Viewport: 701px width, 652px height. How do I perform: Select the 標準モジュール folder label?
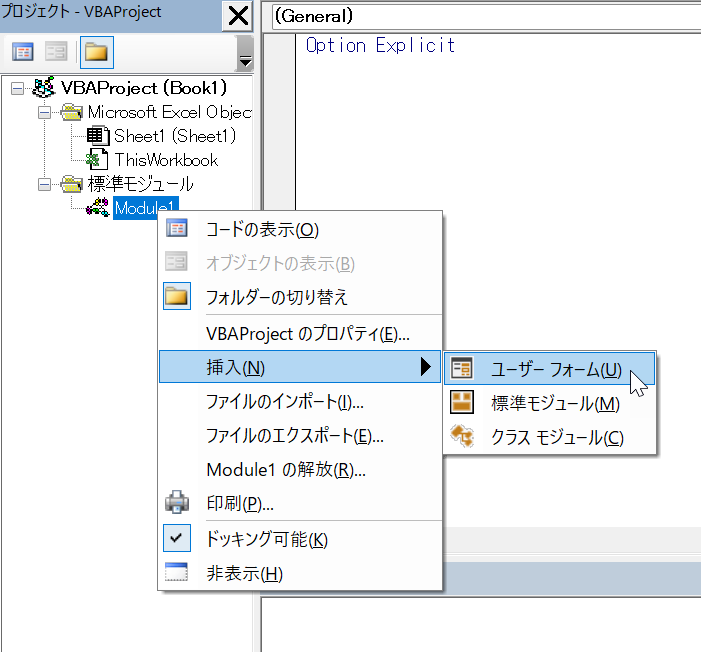pyautogui.click(x=140, y=184)
